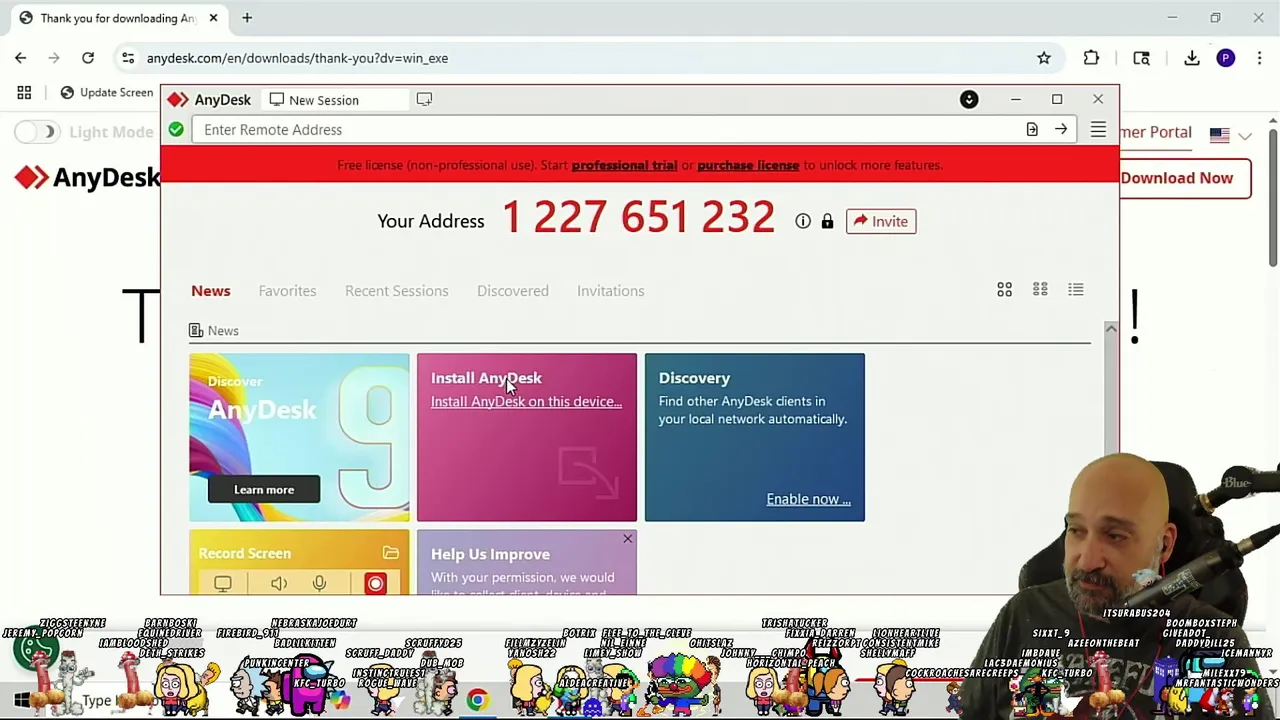Open AnyDesk hamburger menu
This screenshot has width=1280, height=720.
tap(1098, 130)
